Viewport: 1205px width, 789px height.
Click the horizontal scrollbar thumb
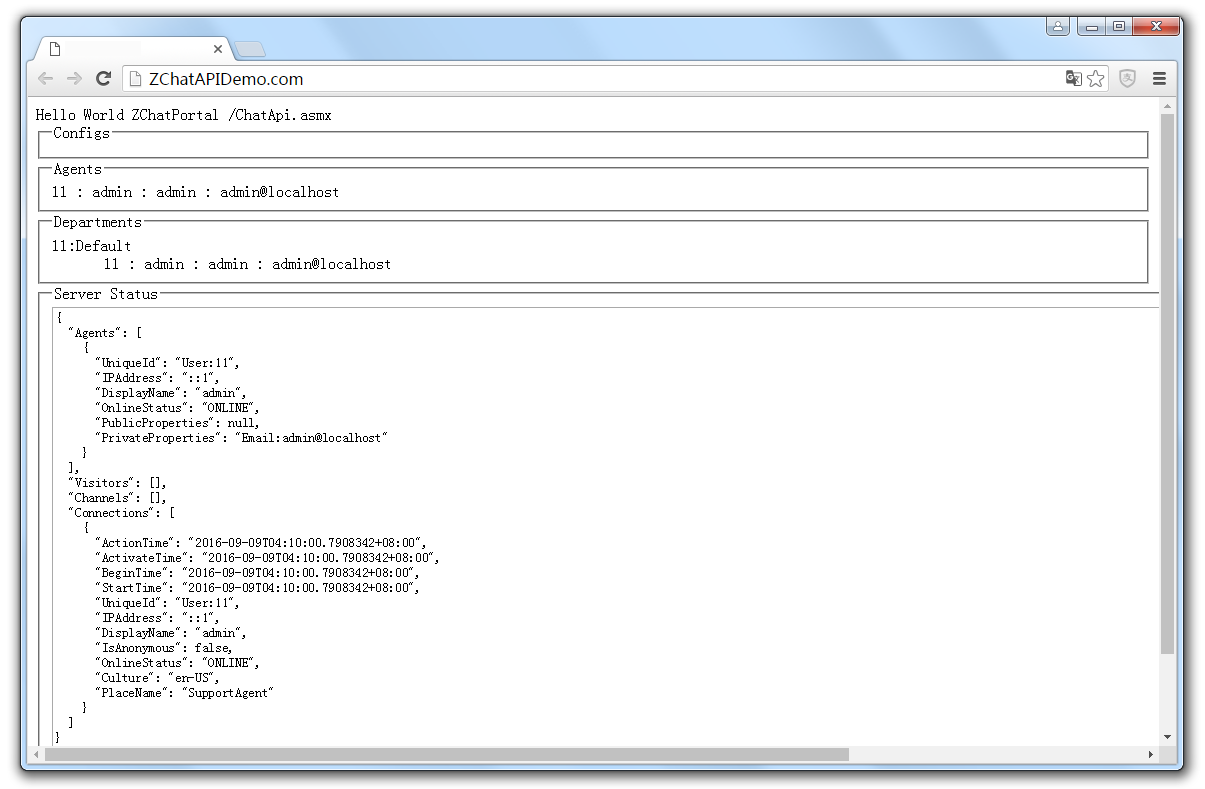coord(447,754)
